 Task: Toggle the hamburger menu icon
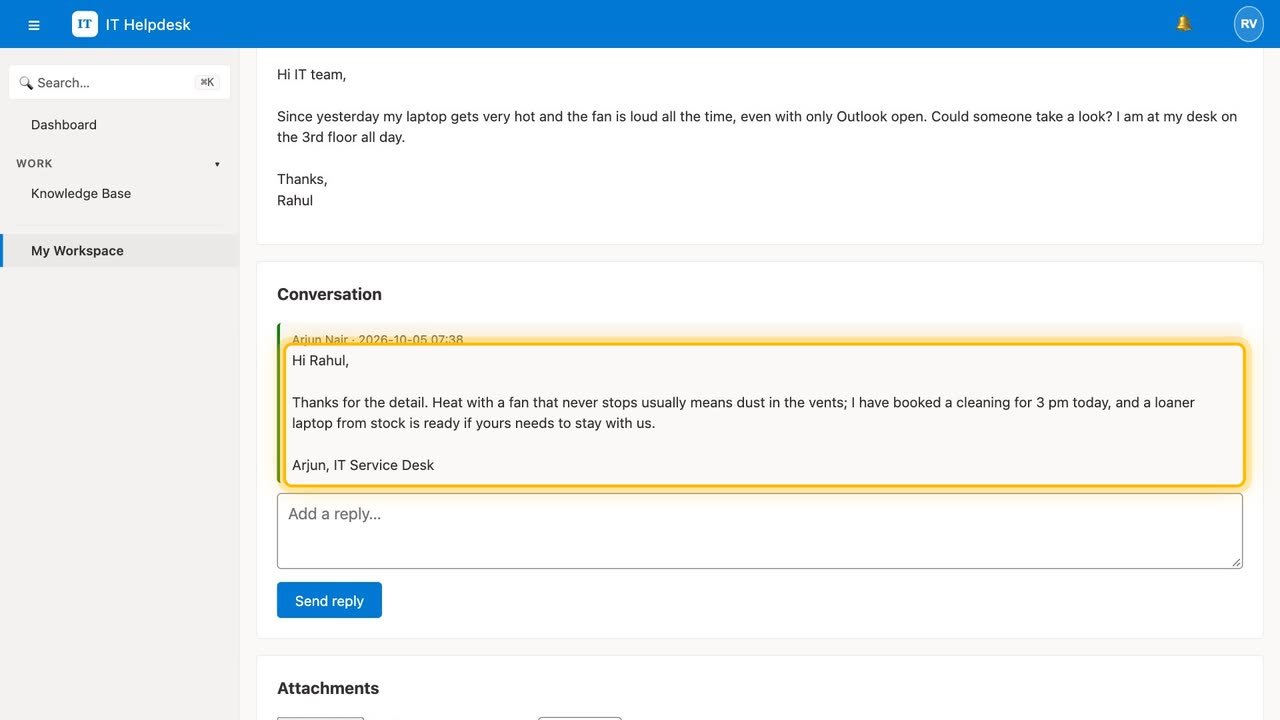pos(34,25)
